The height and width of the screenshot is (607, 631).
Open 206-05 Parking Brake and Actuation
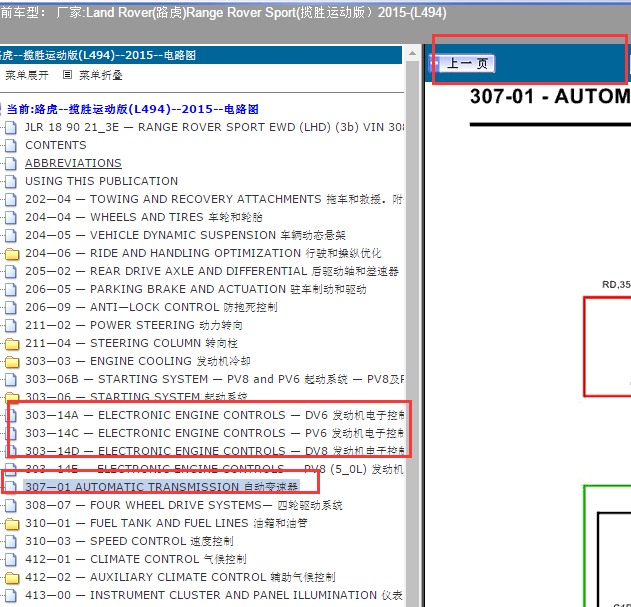196,289
